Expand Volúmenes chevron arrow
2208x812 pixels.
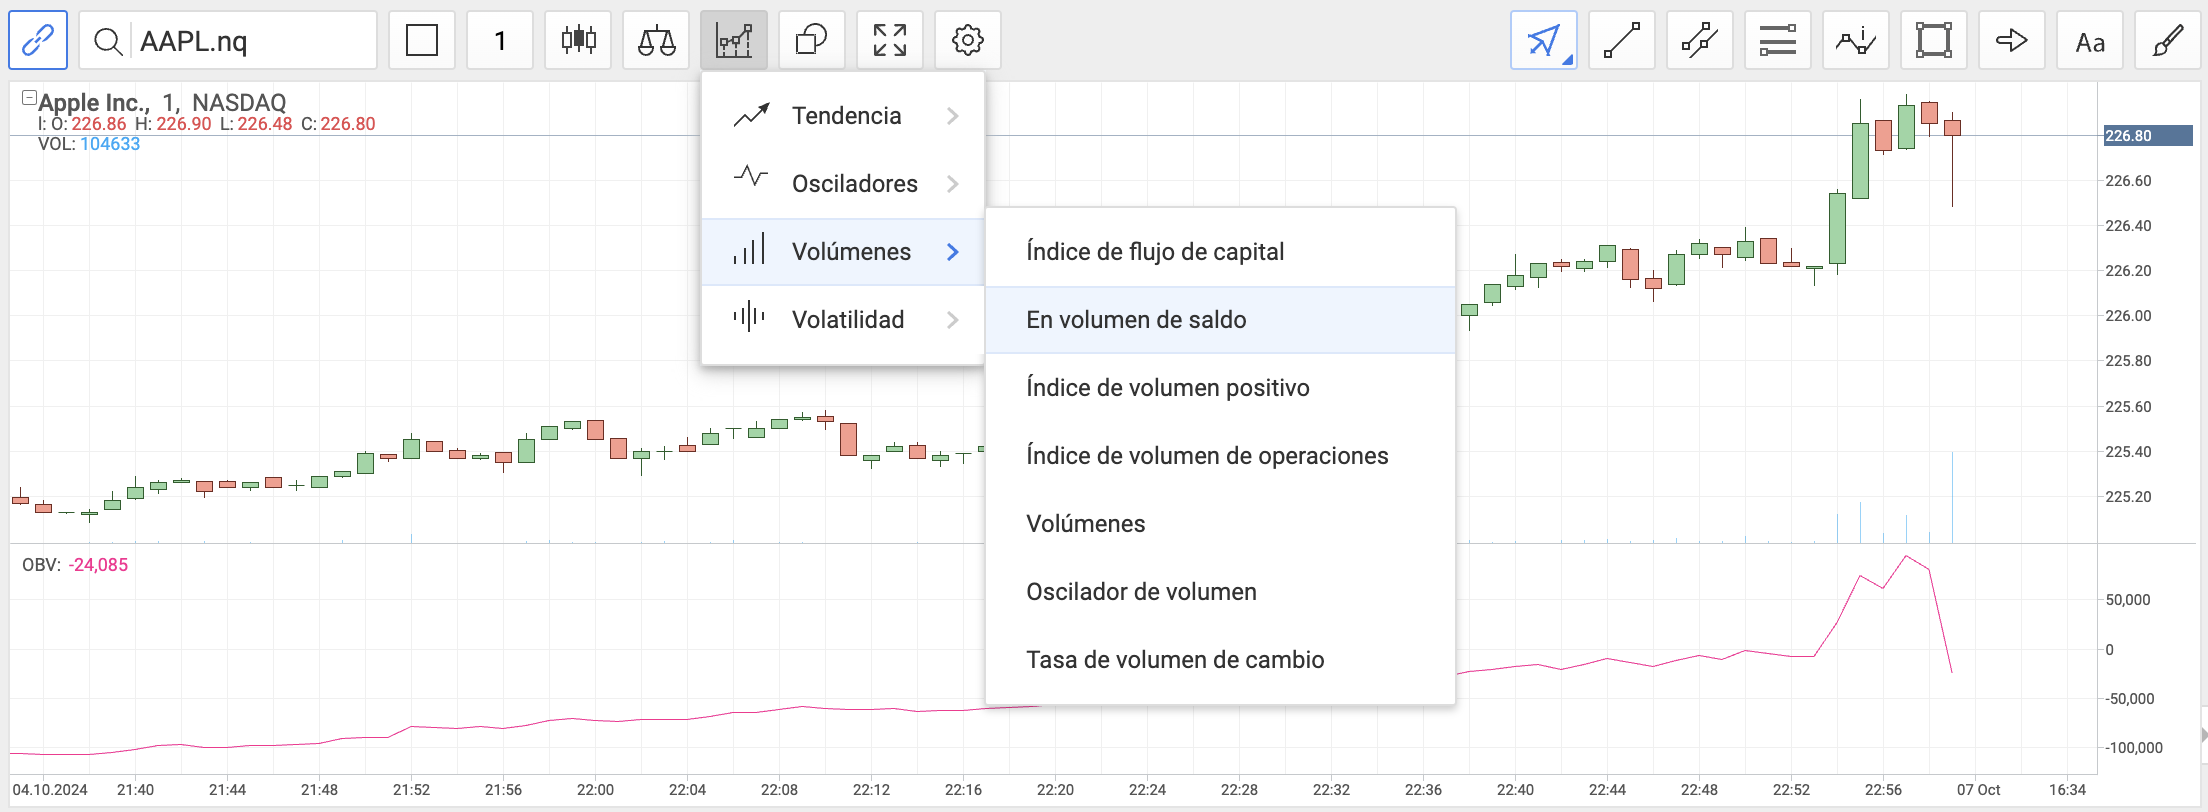pyautogui.click(x=953, y=252)
